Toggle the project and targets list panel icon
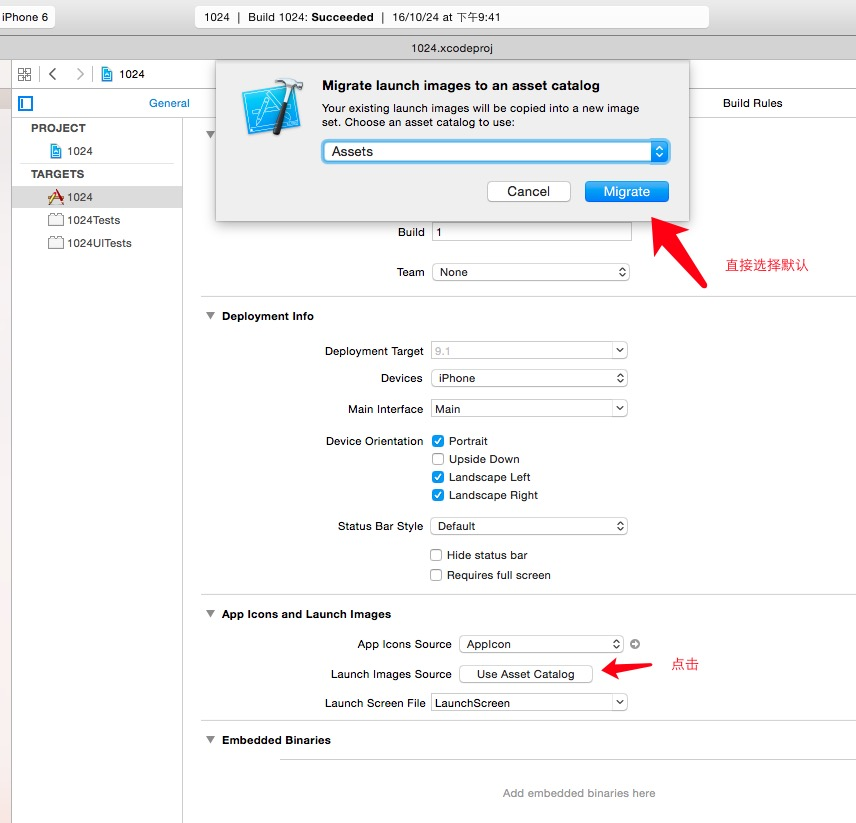 [26, 103]
